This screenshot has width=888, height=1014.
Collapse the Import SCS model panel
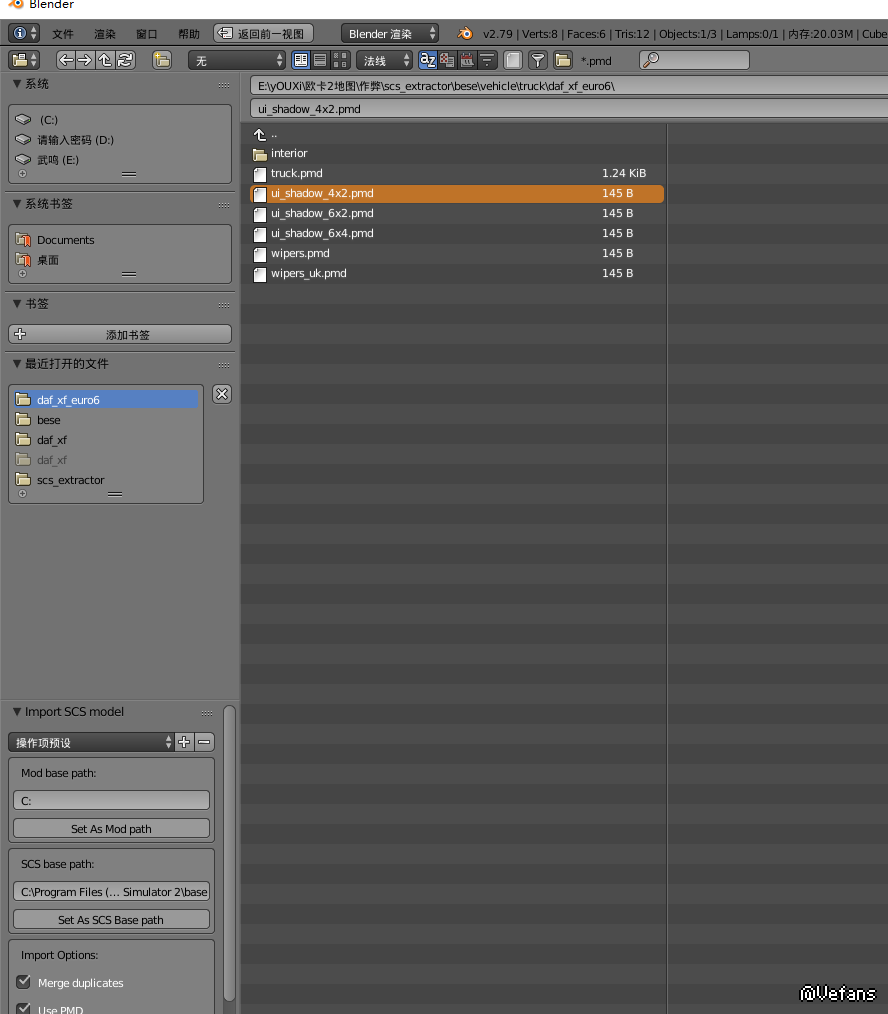click(x=17, y=712)
